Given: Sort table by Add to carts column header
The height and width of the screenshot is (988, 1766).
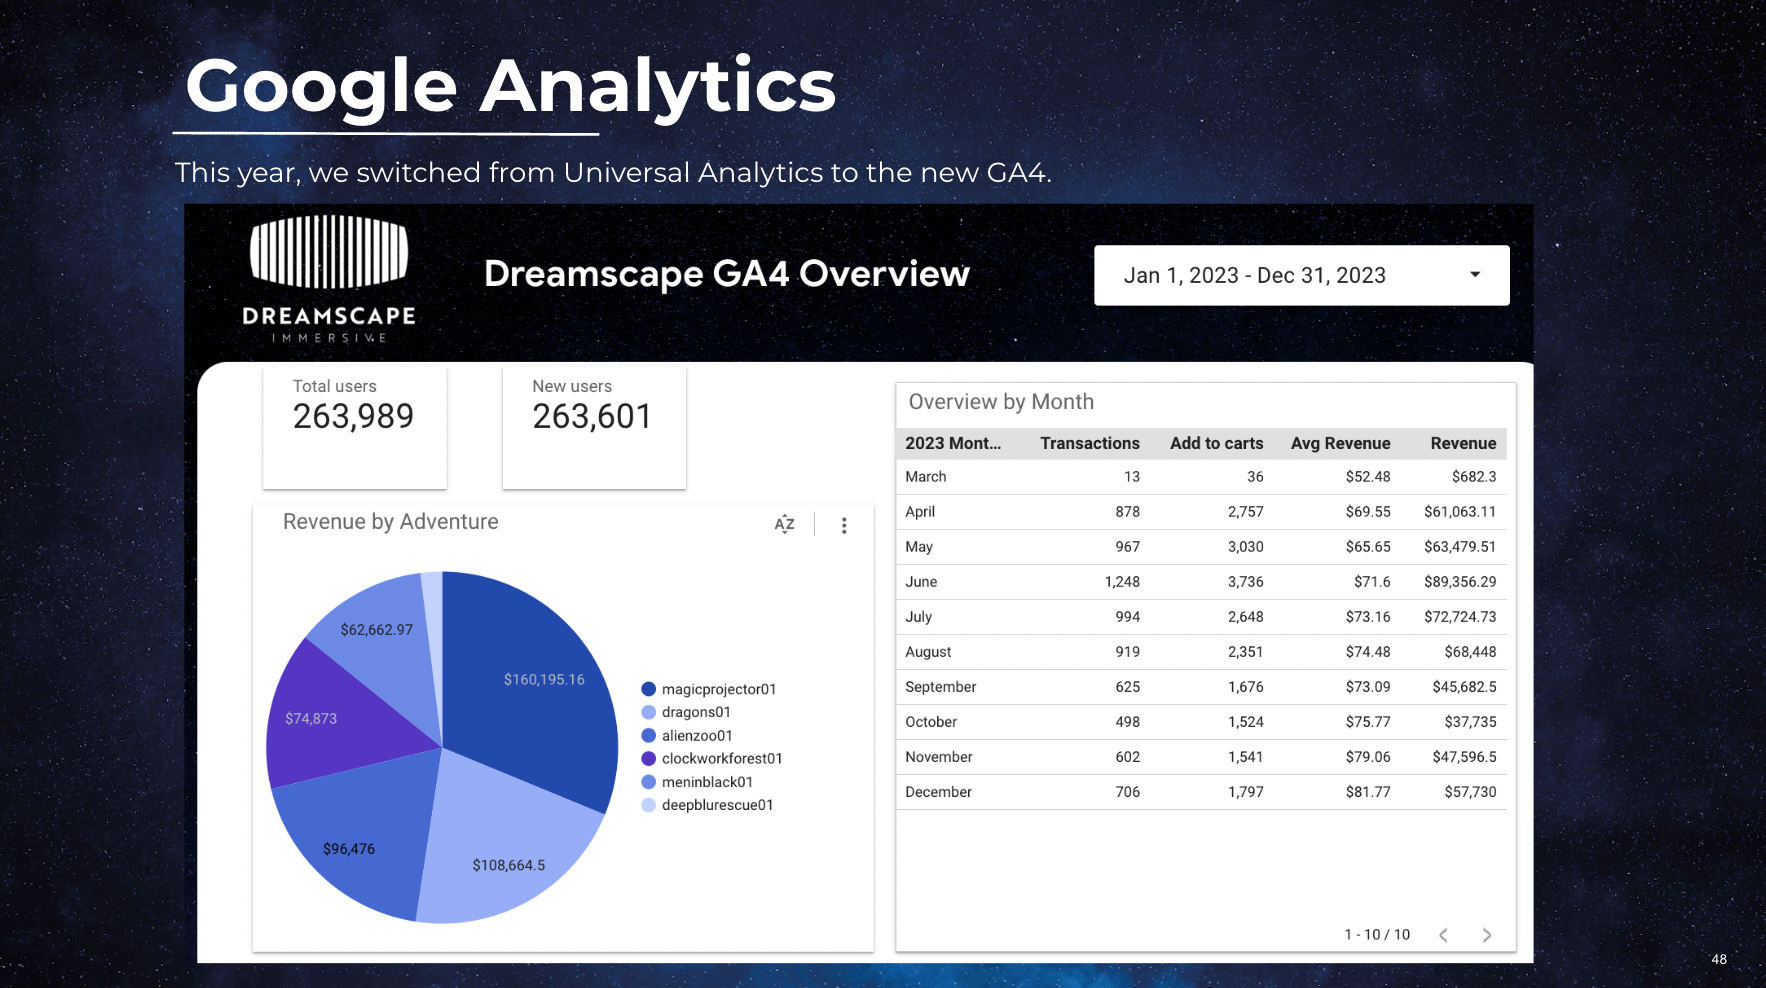Looking at the screenshot, I should click(x=1216, y=443).
